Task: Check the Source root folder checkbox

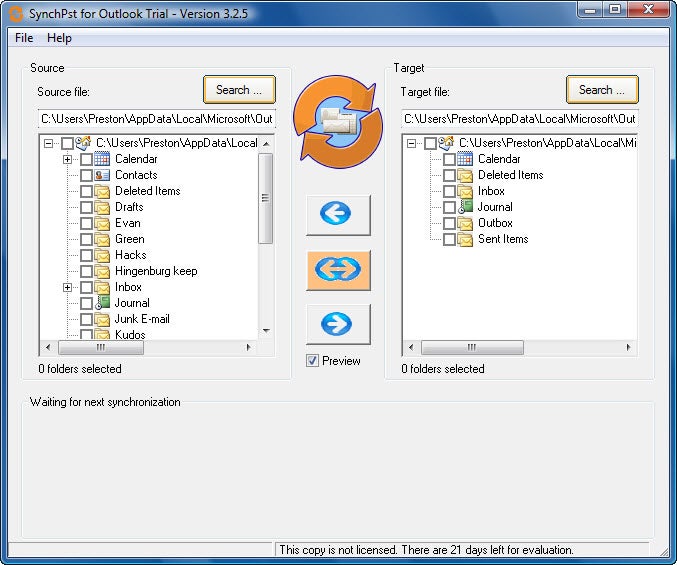Action: point(67,143)
